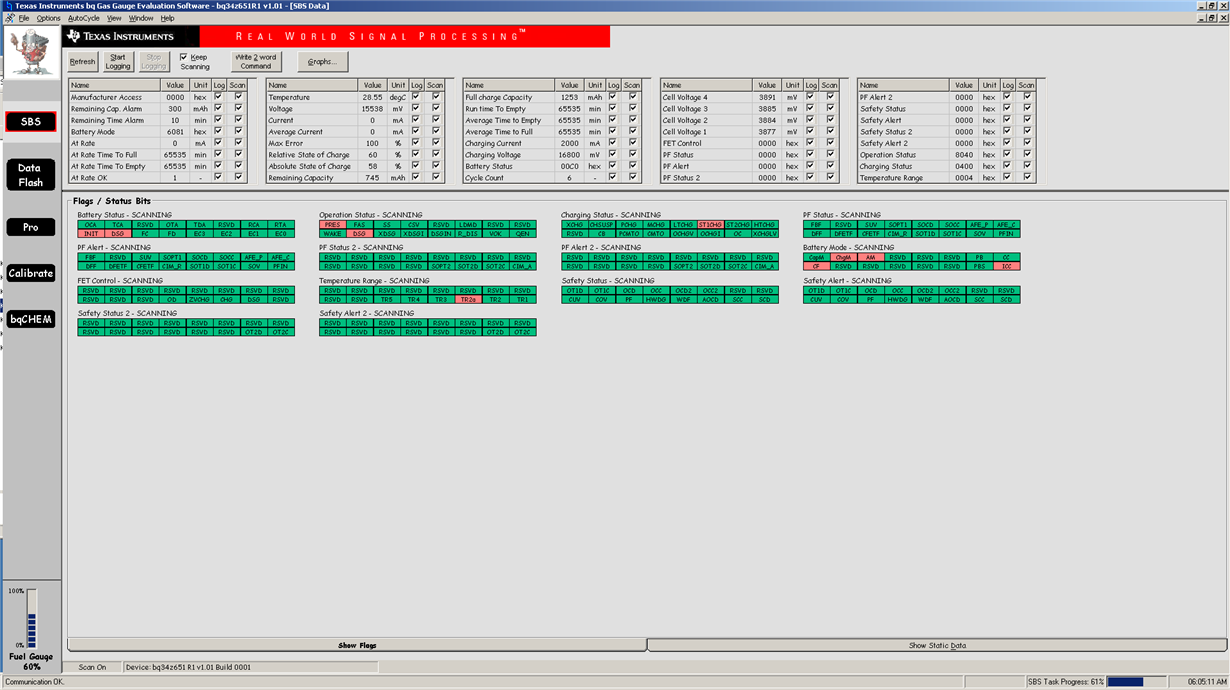Click the ICC flag in Battery Mode
Viewport: 1230px width, 690px height.
(1006, 266)
